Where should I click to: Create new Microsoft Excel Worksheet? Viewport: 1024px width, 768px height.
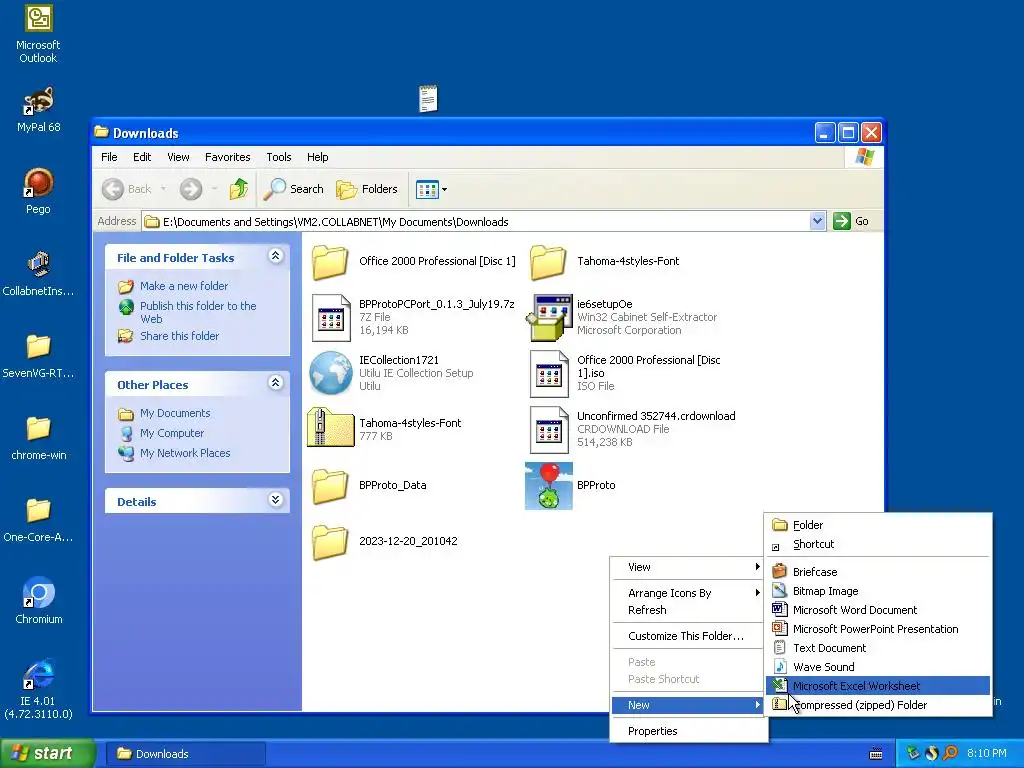pos(878,686)
